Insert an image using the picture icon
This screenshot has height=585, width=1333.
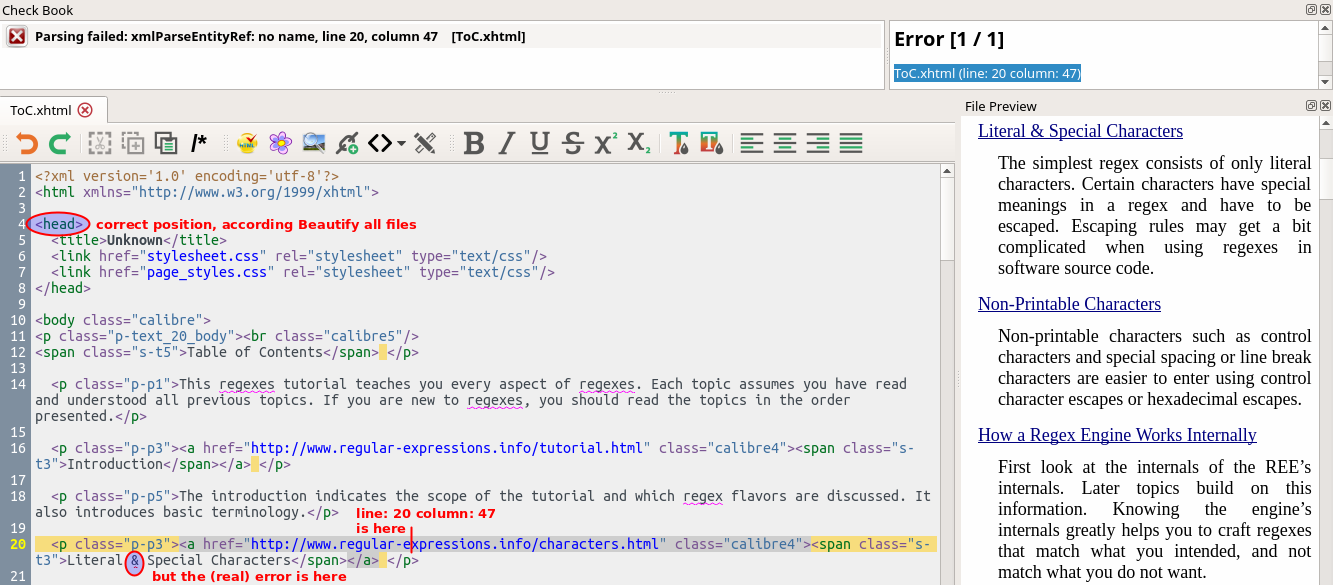tap(314, 143)
